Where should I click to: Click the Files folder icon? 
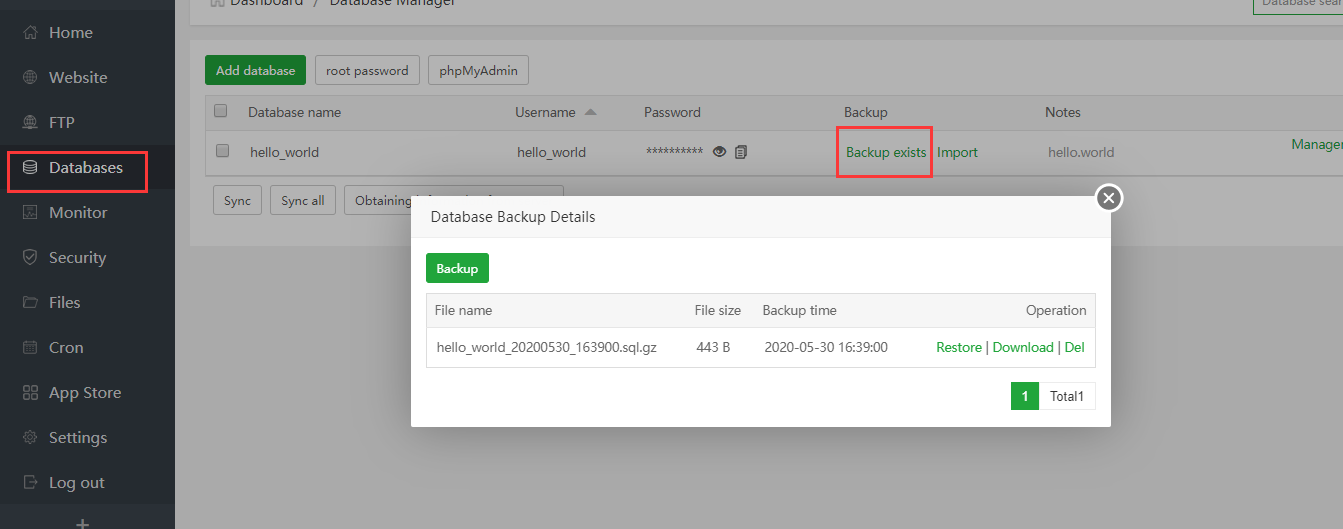[30, 302]
